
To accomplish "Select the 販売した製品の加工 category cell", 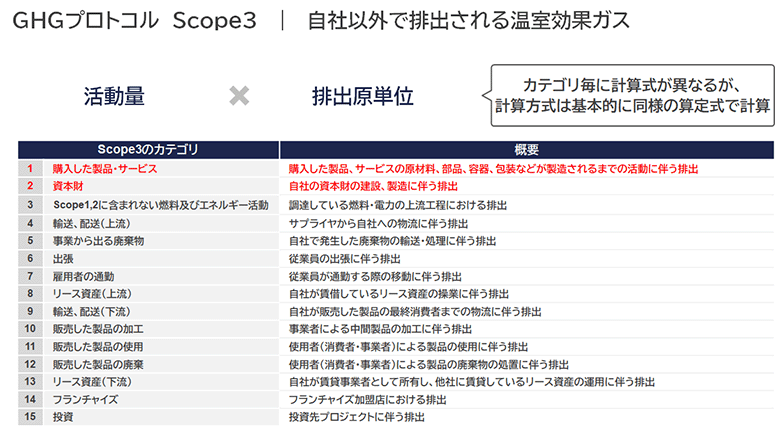I will (x=98, y=328).
